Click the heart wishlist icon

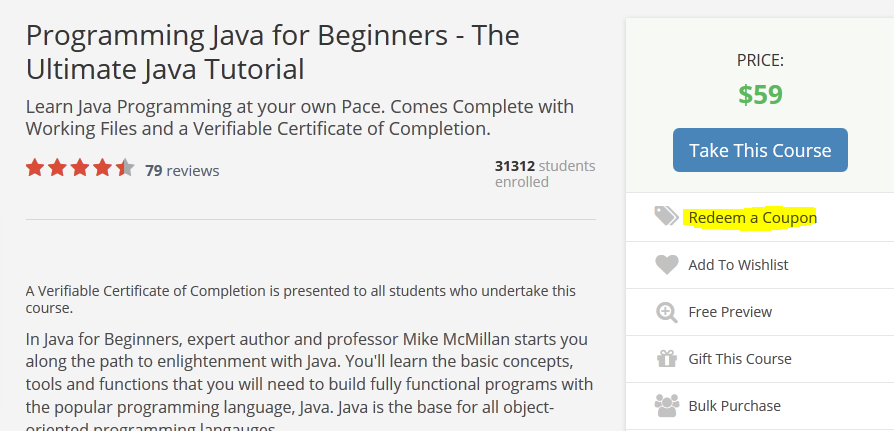(x=667, y=265)
